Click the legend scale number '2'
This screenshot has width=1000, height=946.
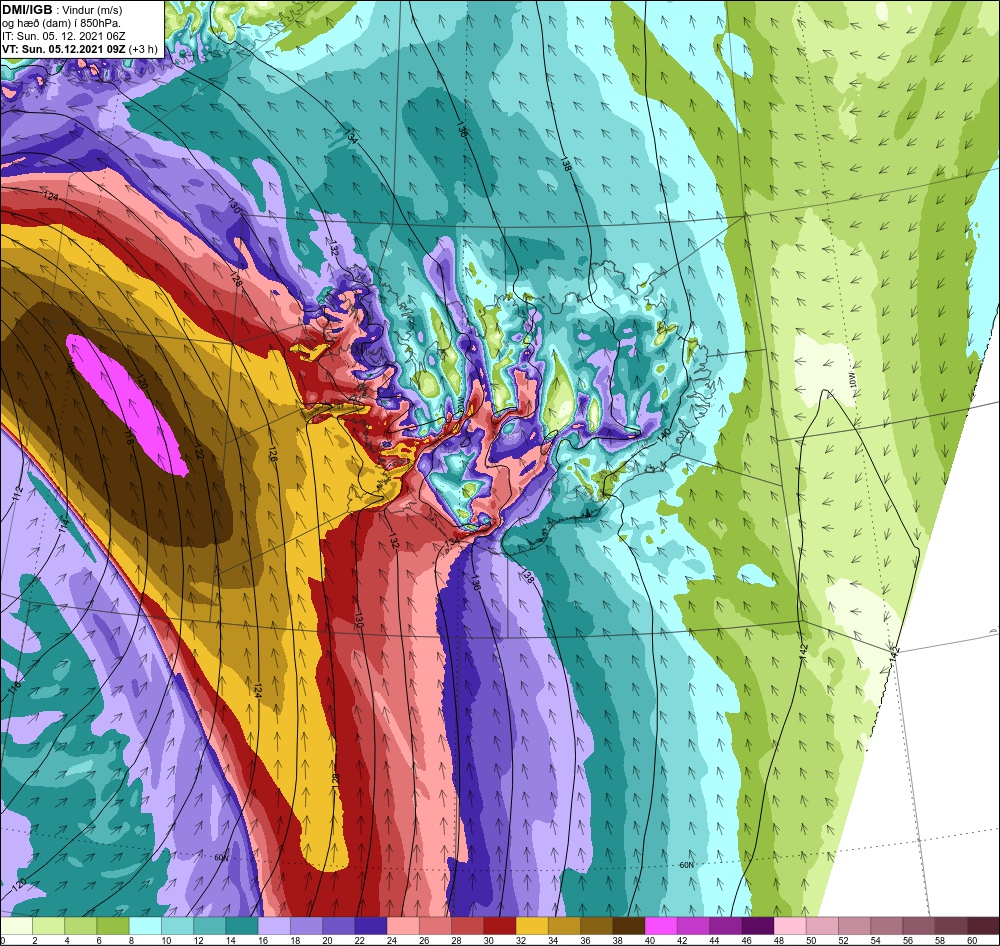(x=34, y=940)
